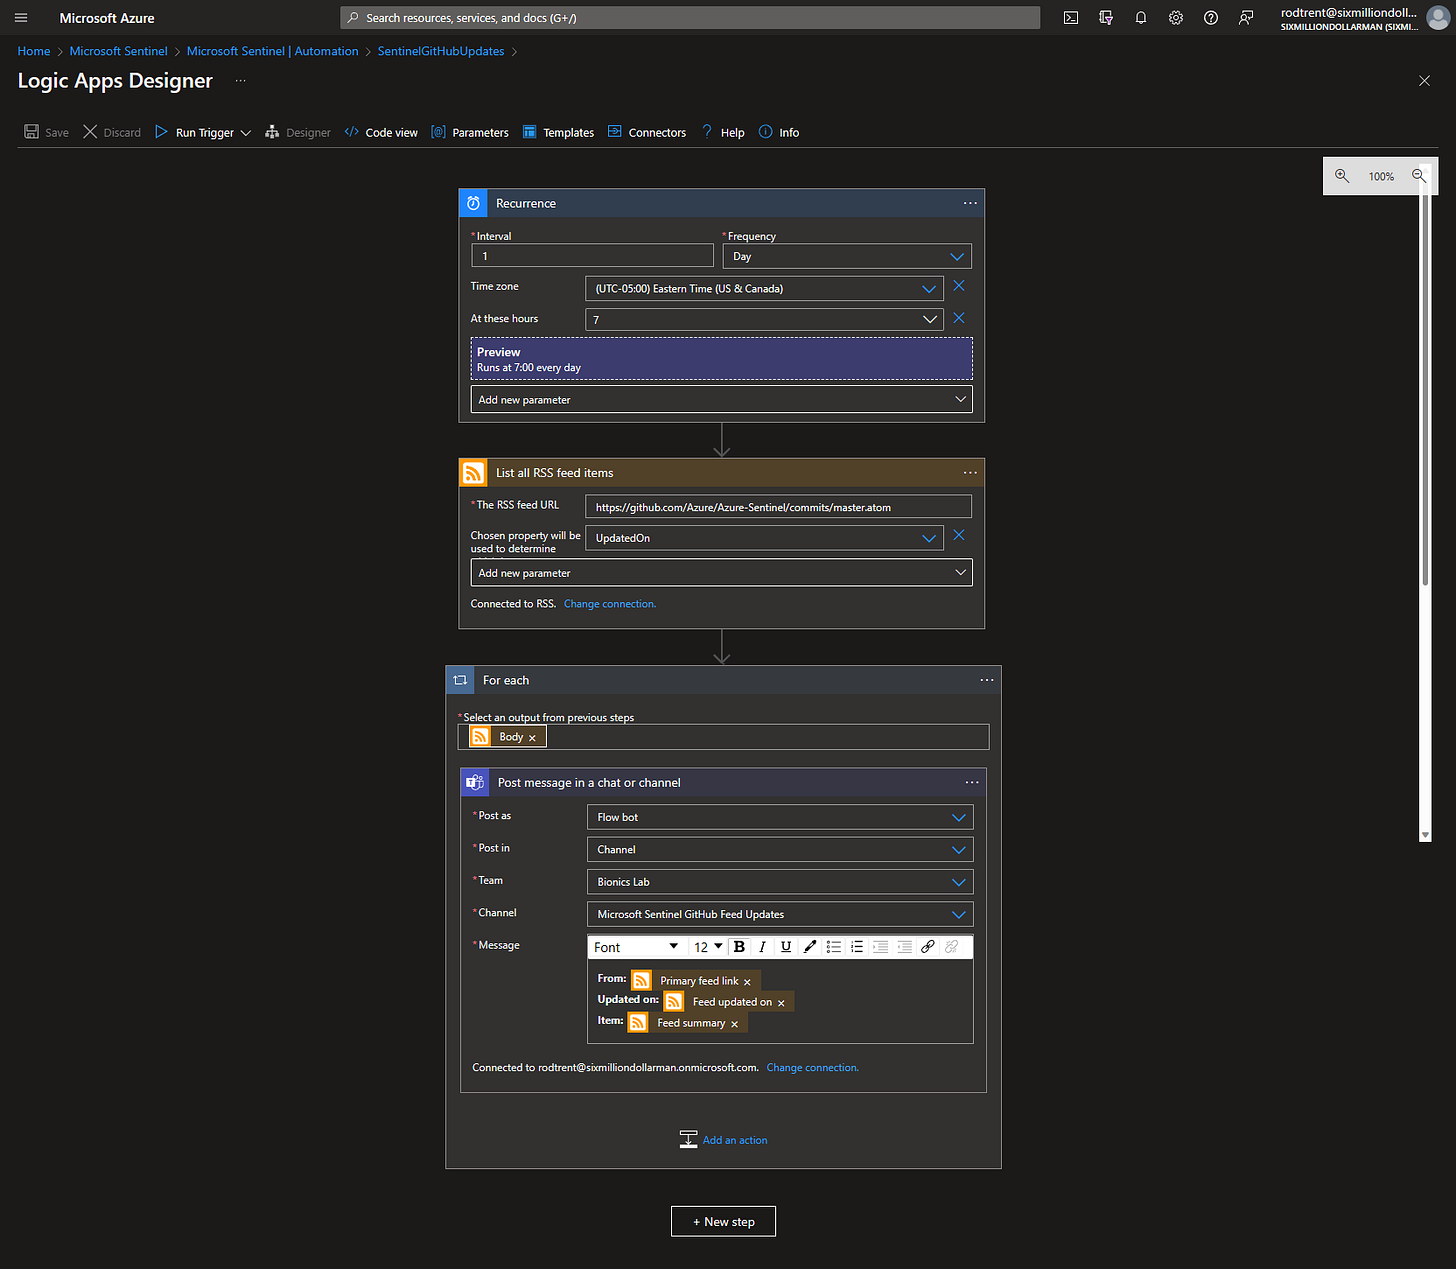Insert a numbered list in message
1456x1269 pixels.
tap(857, 947)
